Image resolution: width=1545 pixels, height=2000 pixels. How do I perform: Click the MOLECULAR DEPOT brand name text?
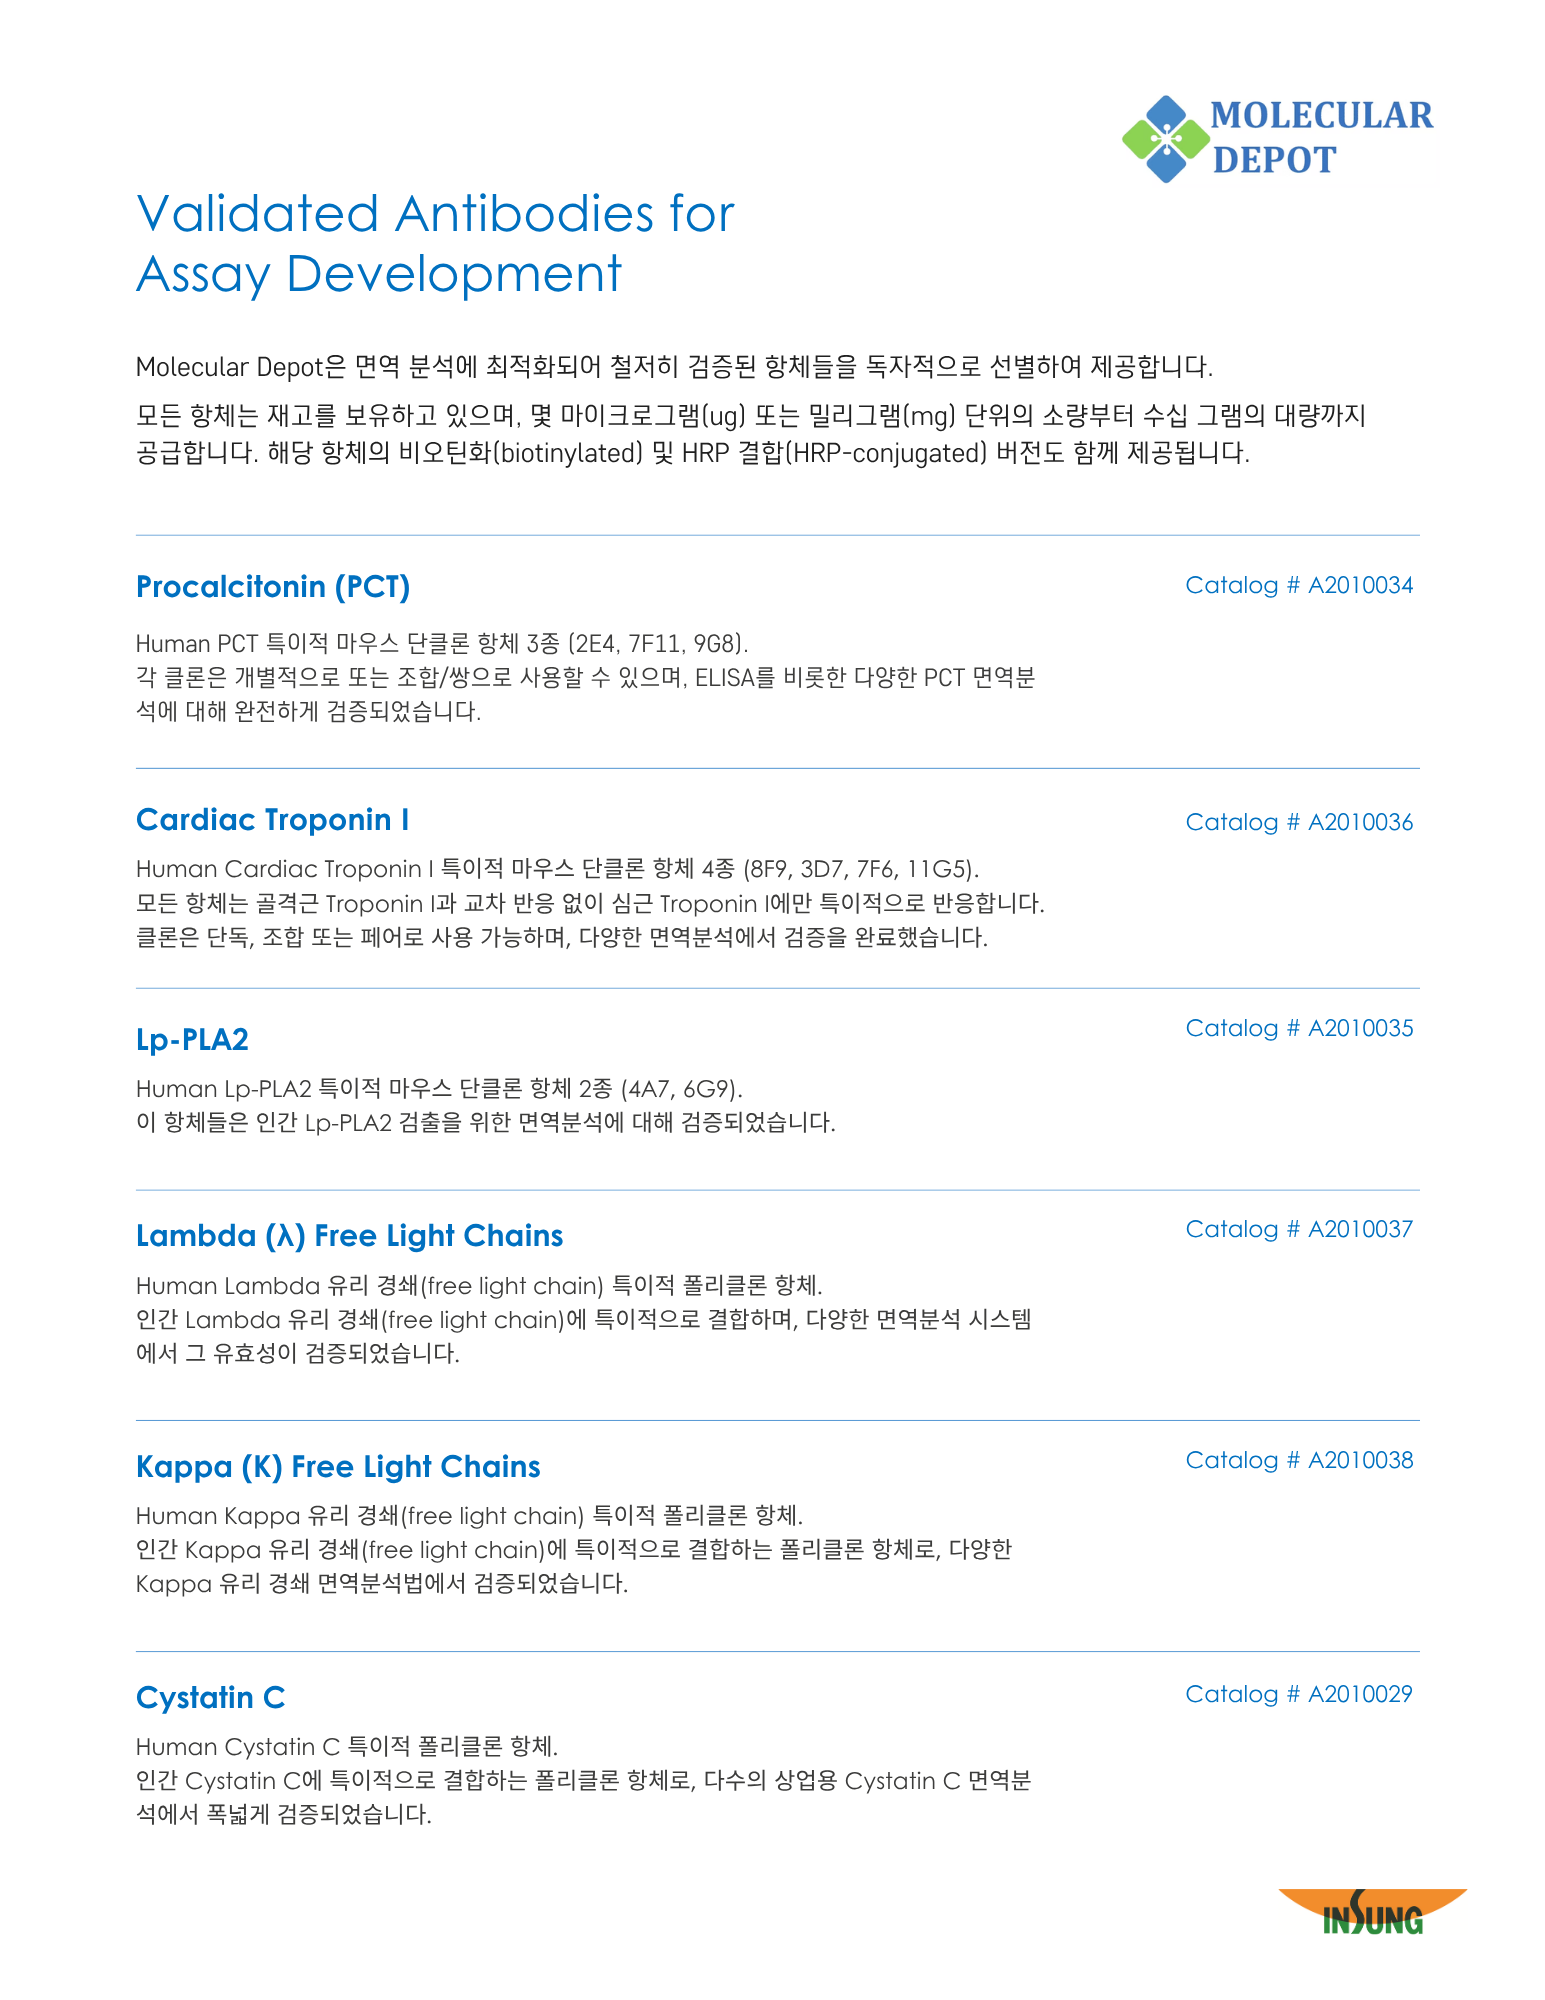(1321, 138)
